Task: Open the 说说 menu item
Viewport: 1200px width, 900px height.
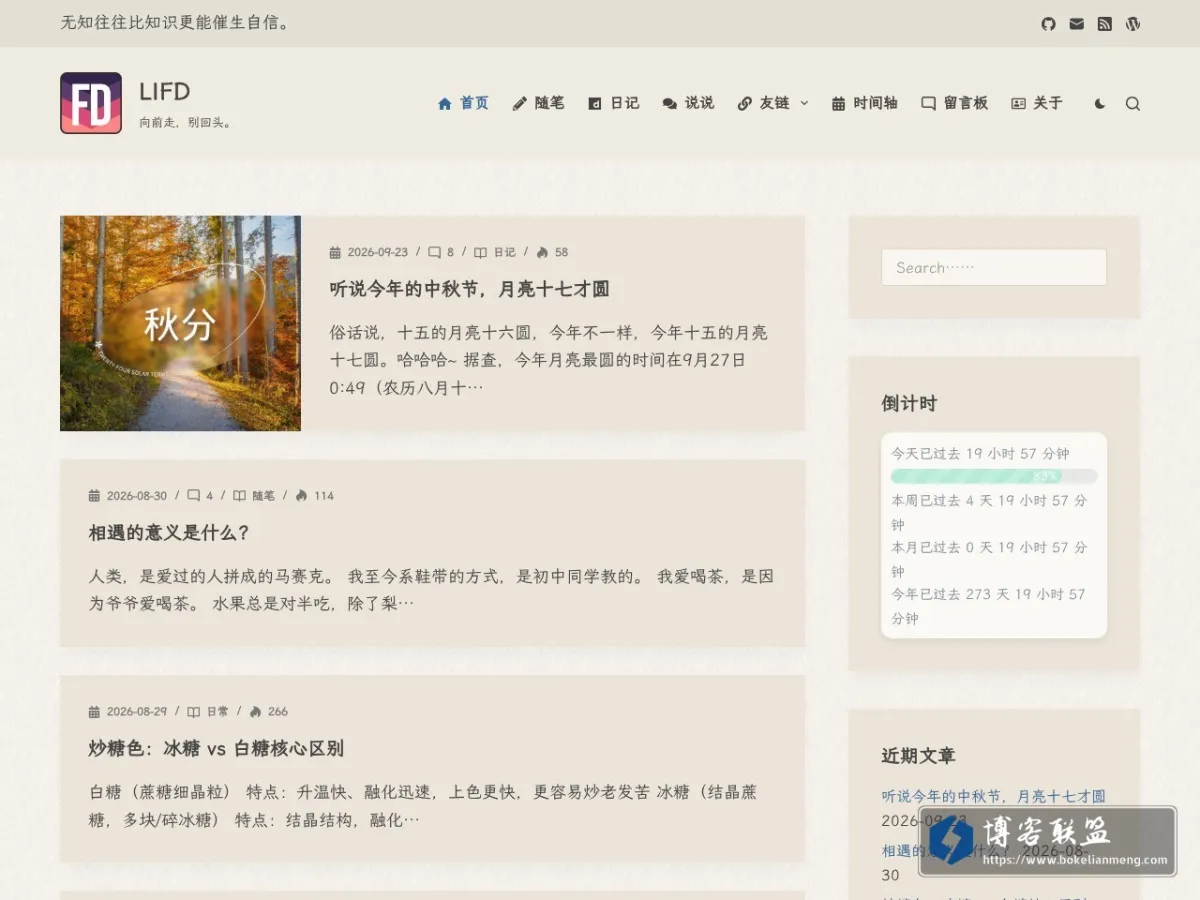Action: (x=688, y=103)
